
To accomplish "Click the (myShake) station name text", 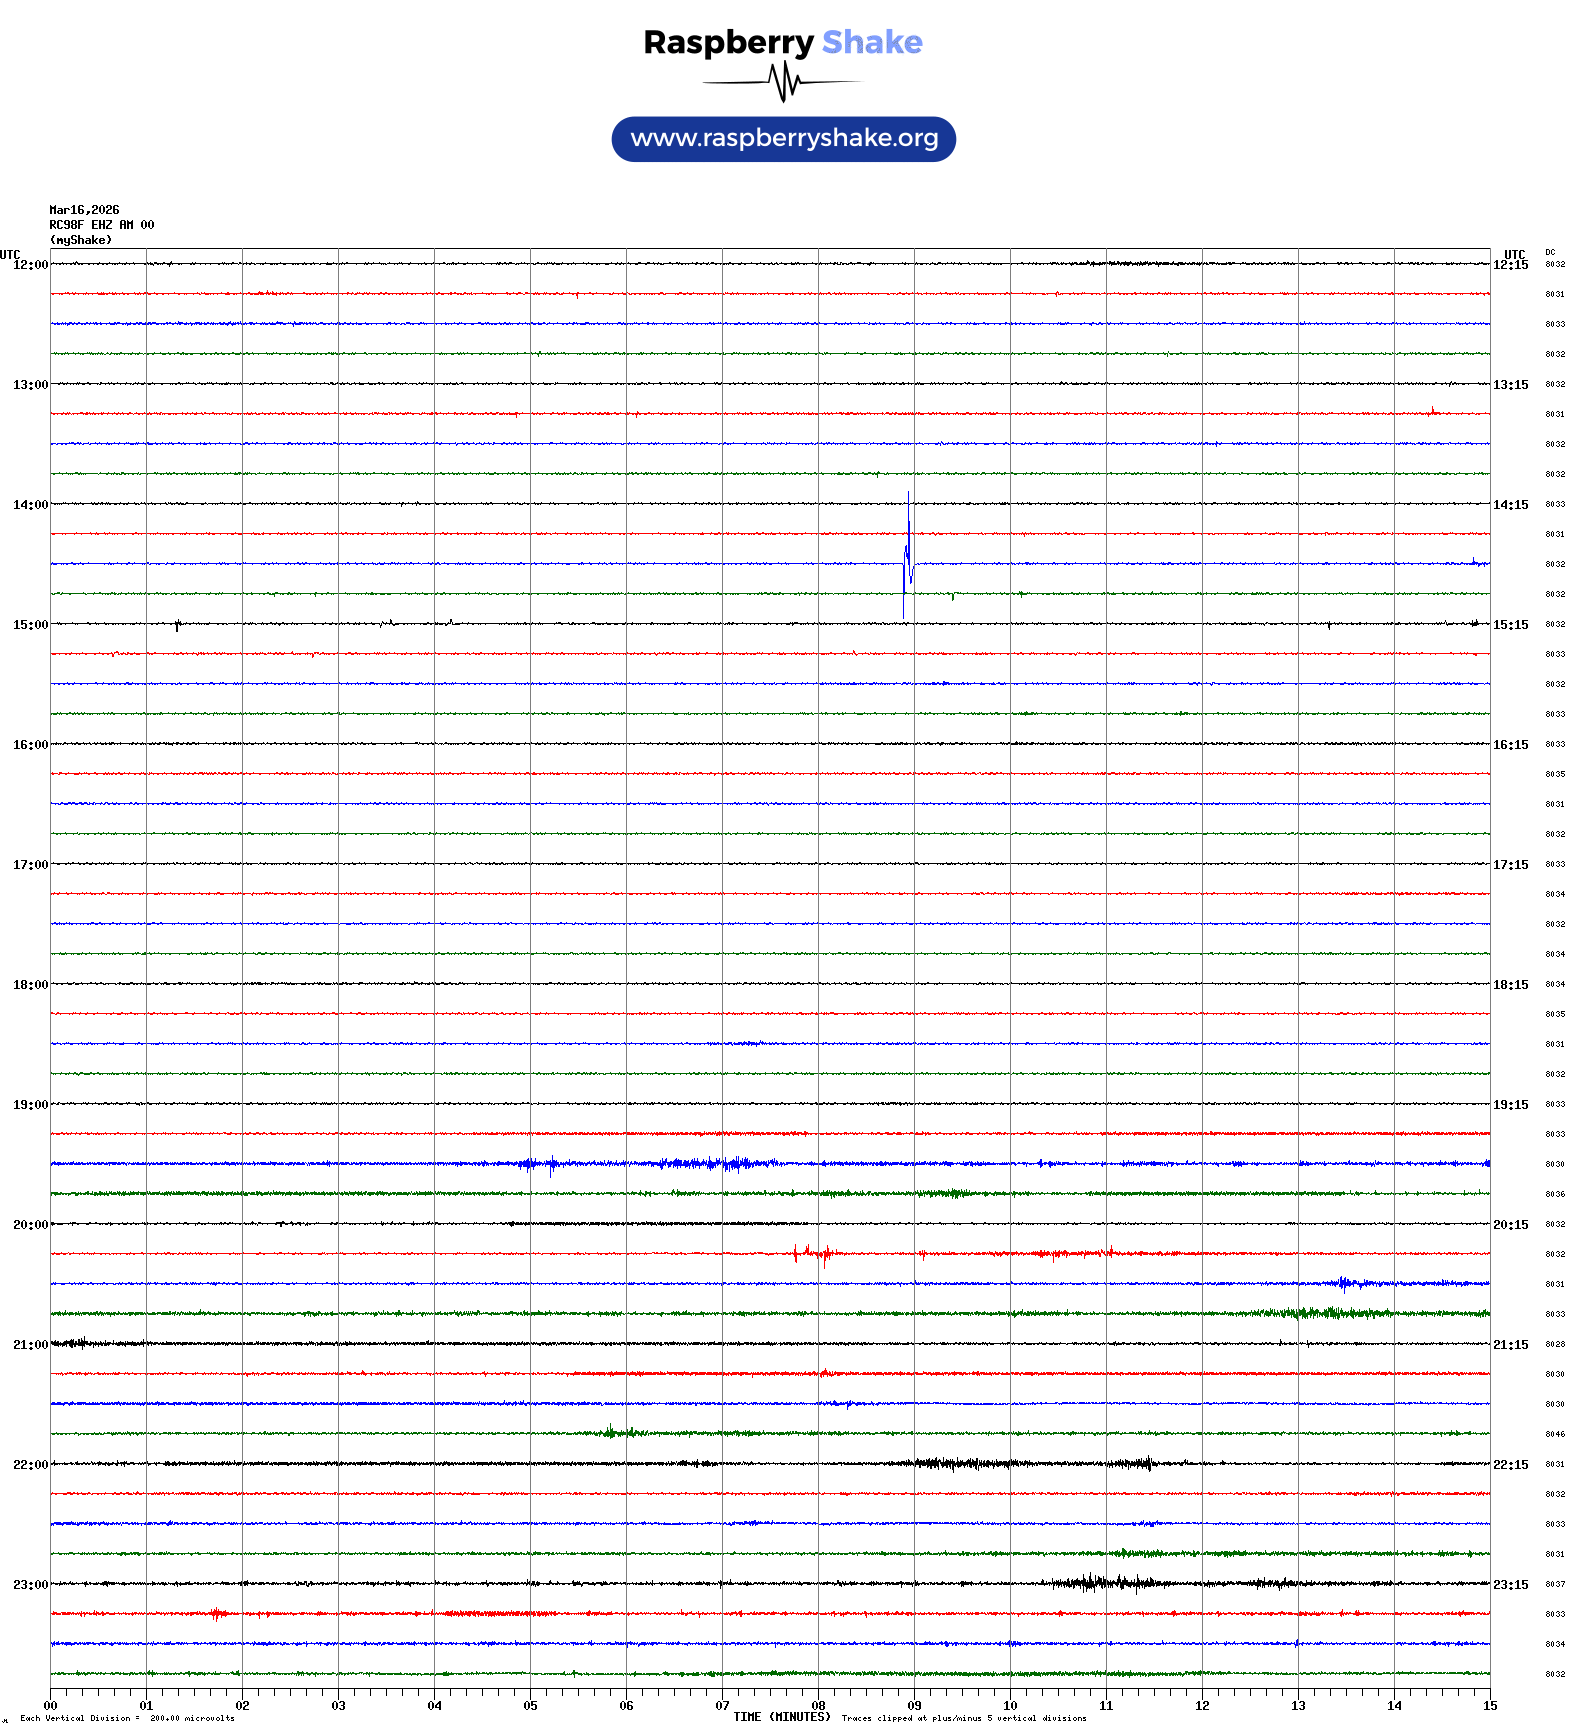I will coord(80,240).
